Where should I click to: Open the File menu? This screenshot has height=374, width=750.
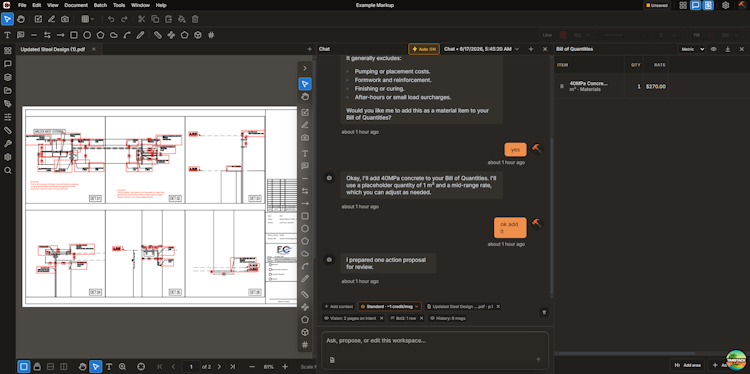pyautogui.click(x=22, y=5)
